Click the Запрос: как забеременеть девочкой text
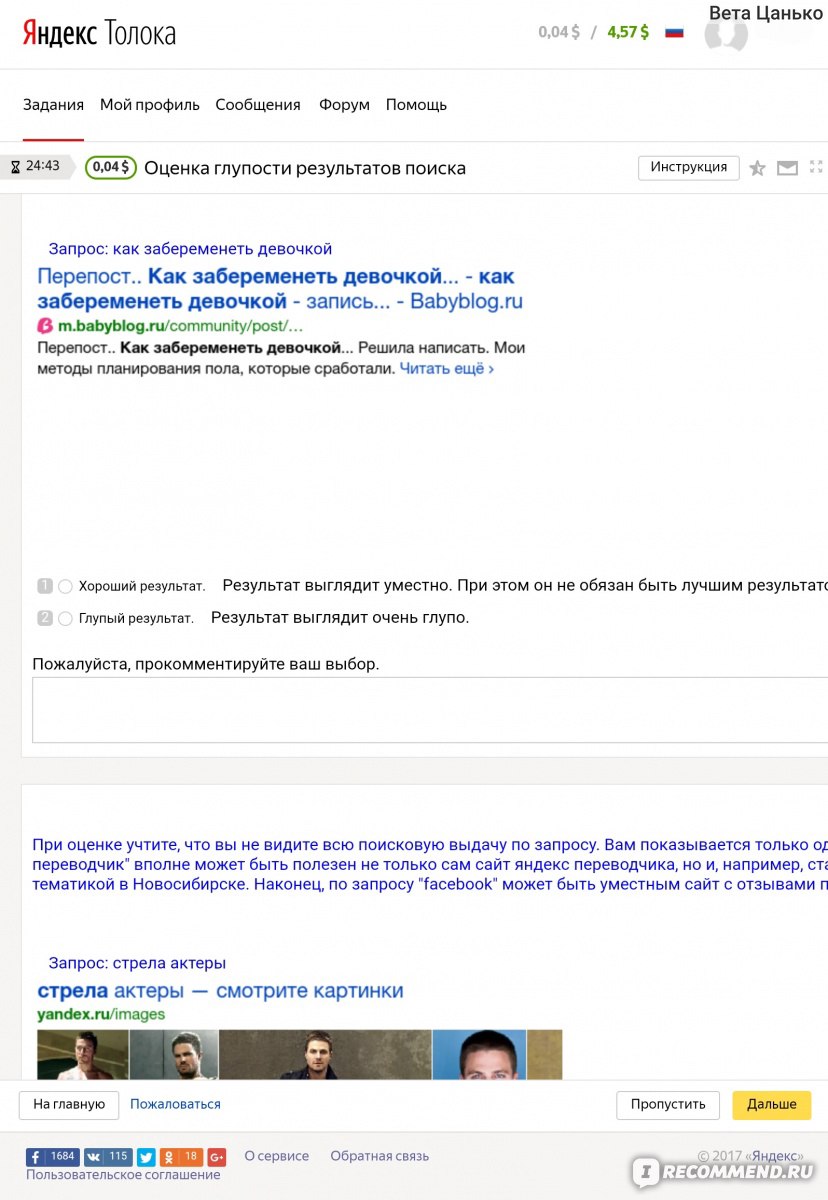The image size is (828, 1200). pyautogui.click(x=190, y=249)
